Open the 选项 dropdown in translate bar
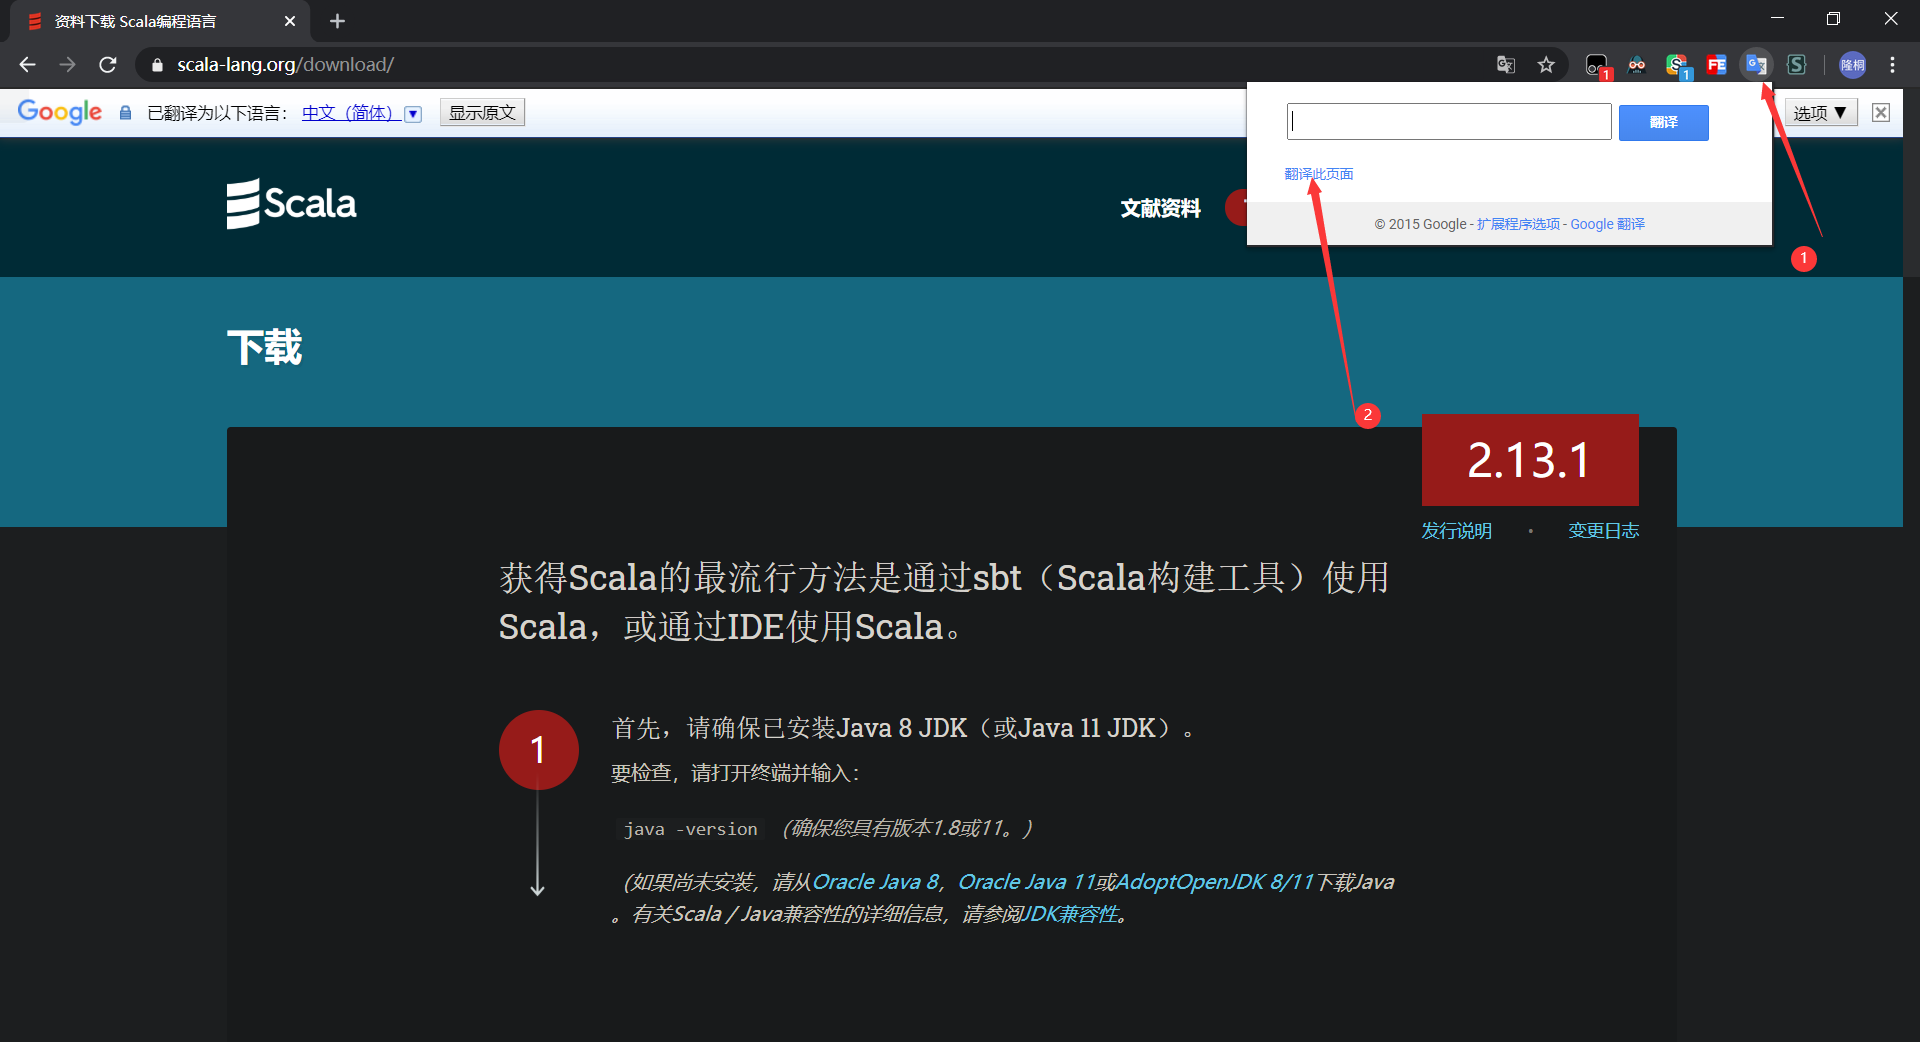The image size is (1920, 1042). pos(1820,113)
